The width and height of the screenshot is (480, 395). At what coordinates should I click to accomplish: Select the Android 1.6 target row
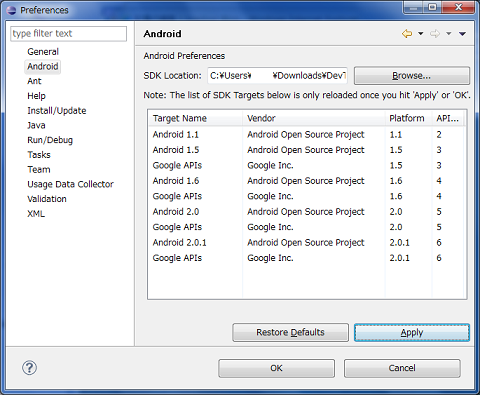point(307,181)
